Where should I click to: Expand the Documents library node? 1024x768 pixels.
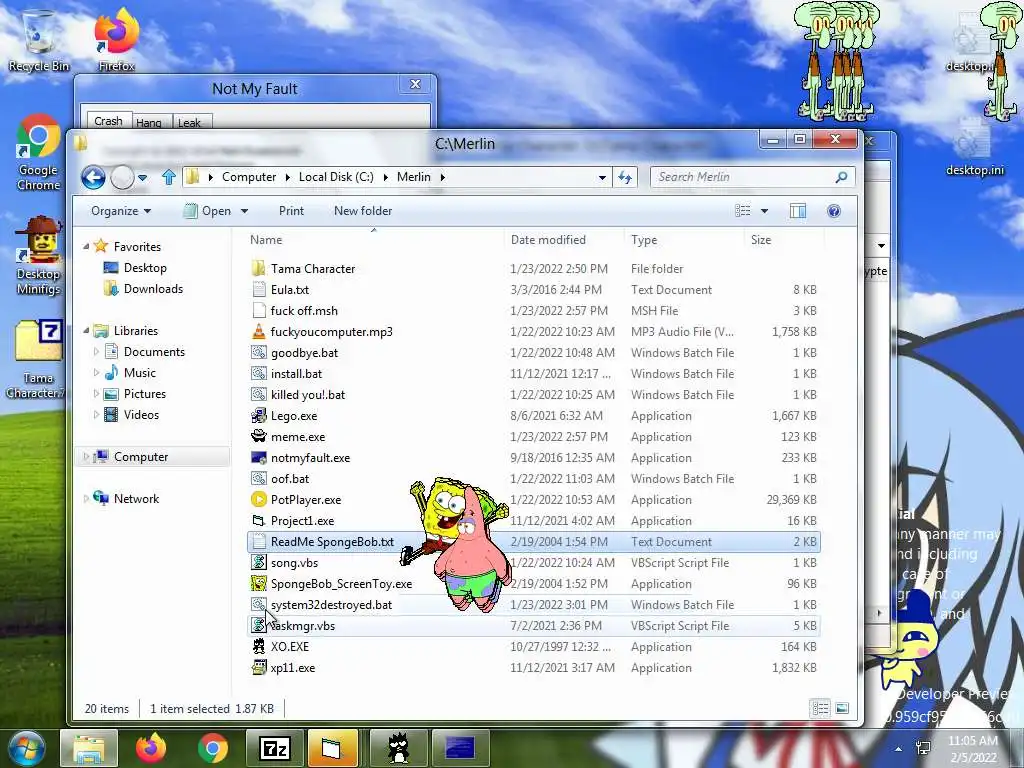coord(97,351)
